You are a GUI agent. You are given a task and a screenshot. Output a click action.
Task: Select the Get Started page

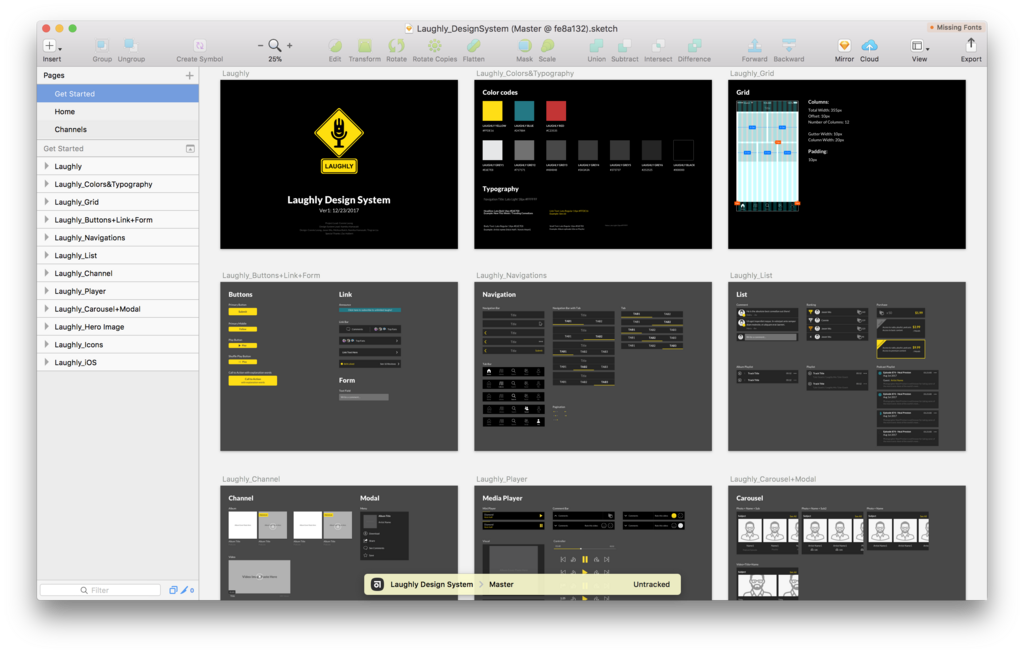118,94
